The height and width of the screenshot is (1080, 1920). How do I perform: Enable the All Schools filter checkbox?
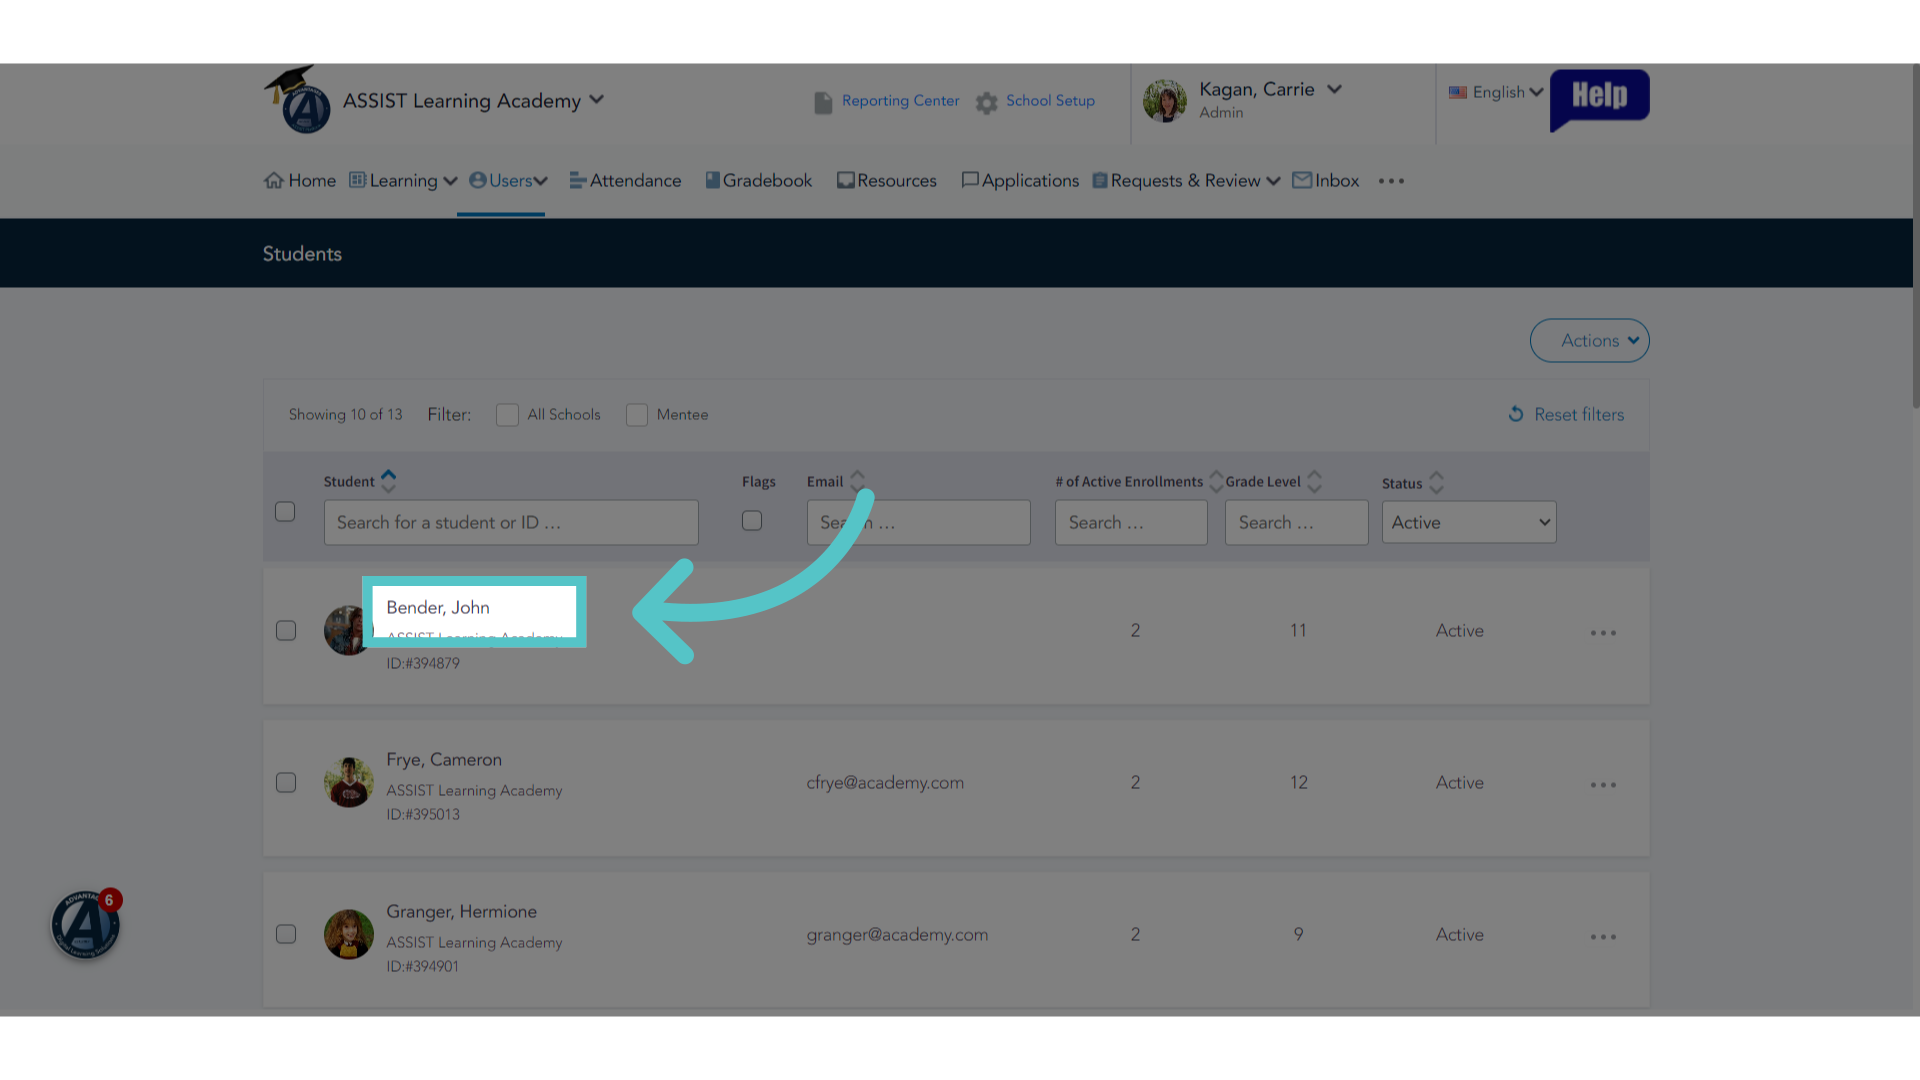507,415
